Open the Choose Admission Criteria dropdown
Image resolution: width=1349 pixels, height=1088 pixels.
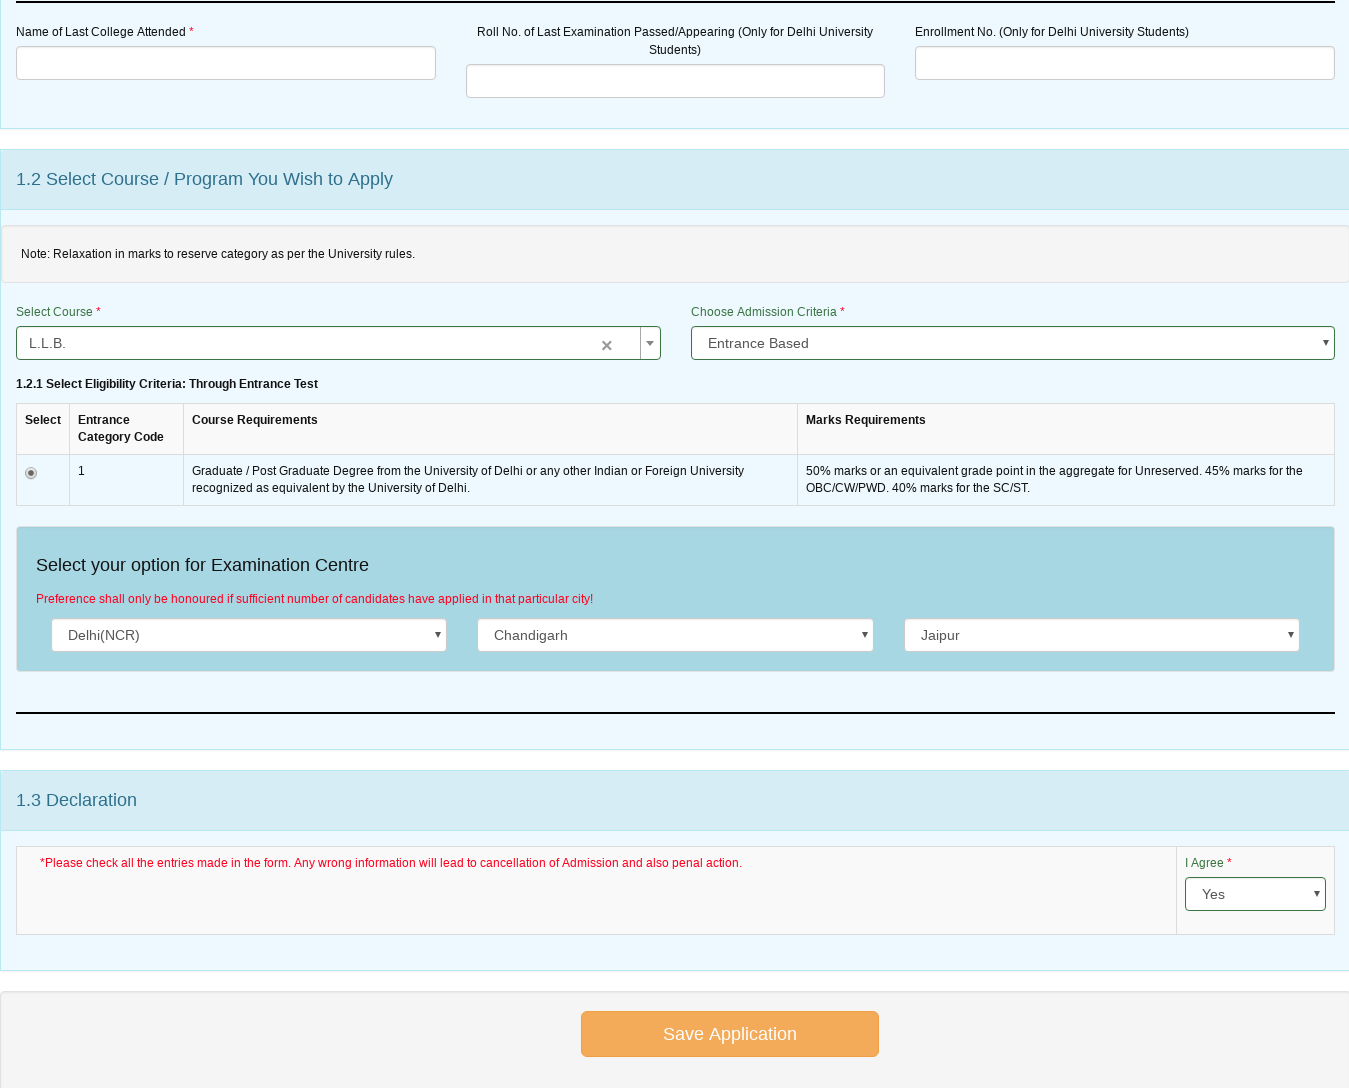[x=1012, y=343]
